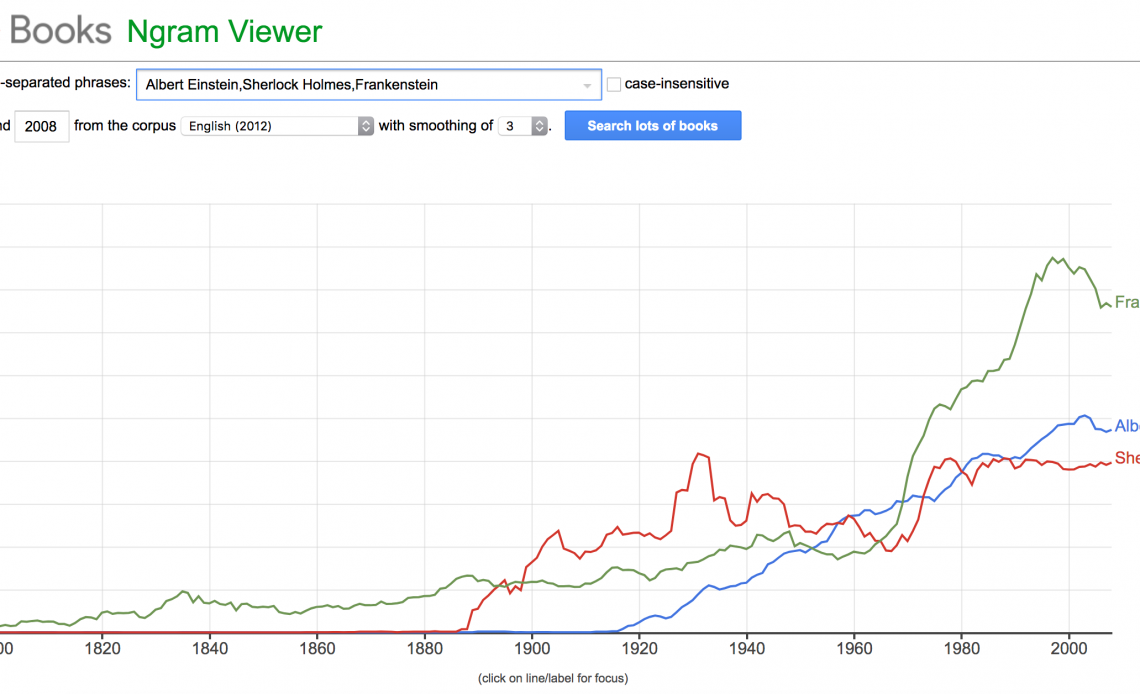Open the Ngram Viewer title link
This screenshot has width=1140, height=694.
(x=224, y=32)
